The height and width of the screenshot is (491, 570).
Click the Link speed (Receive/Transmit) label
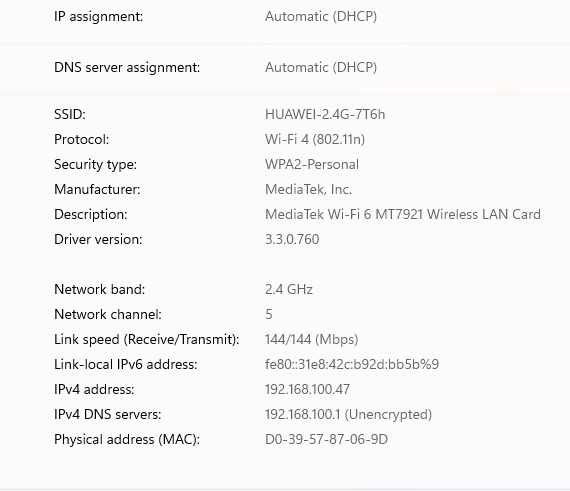[147, 340]
